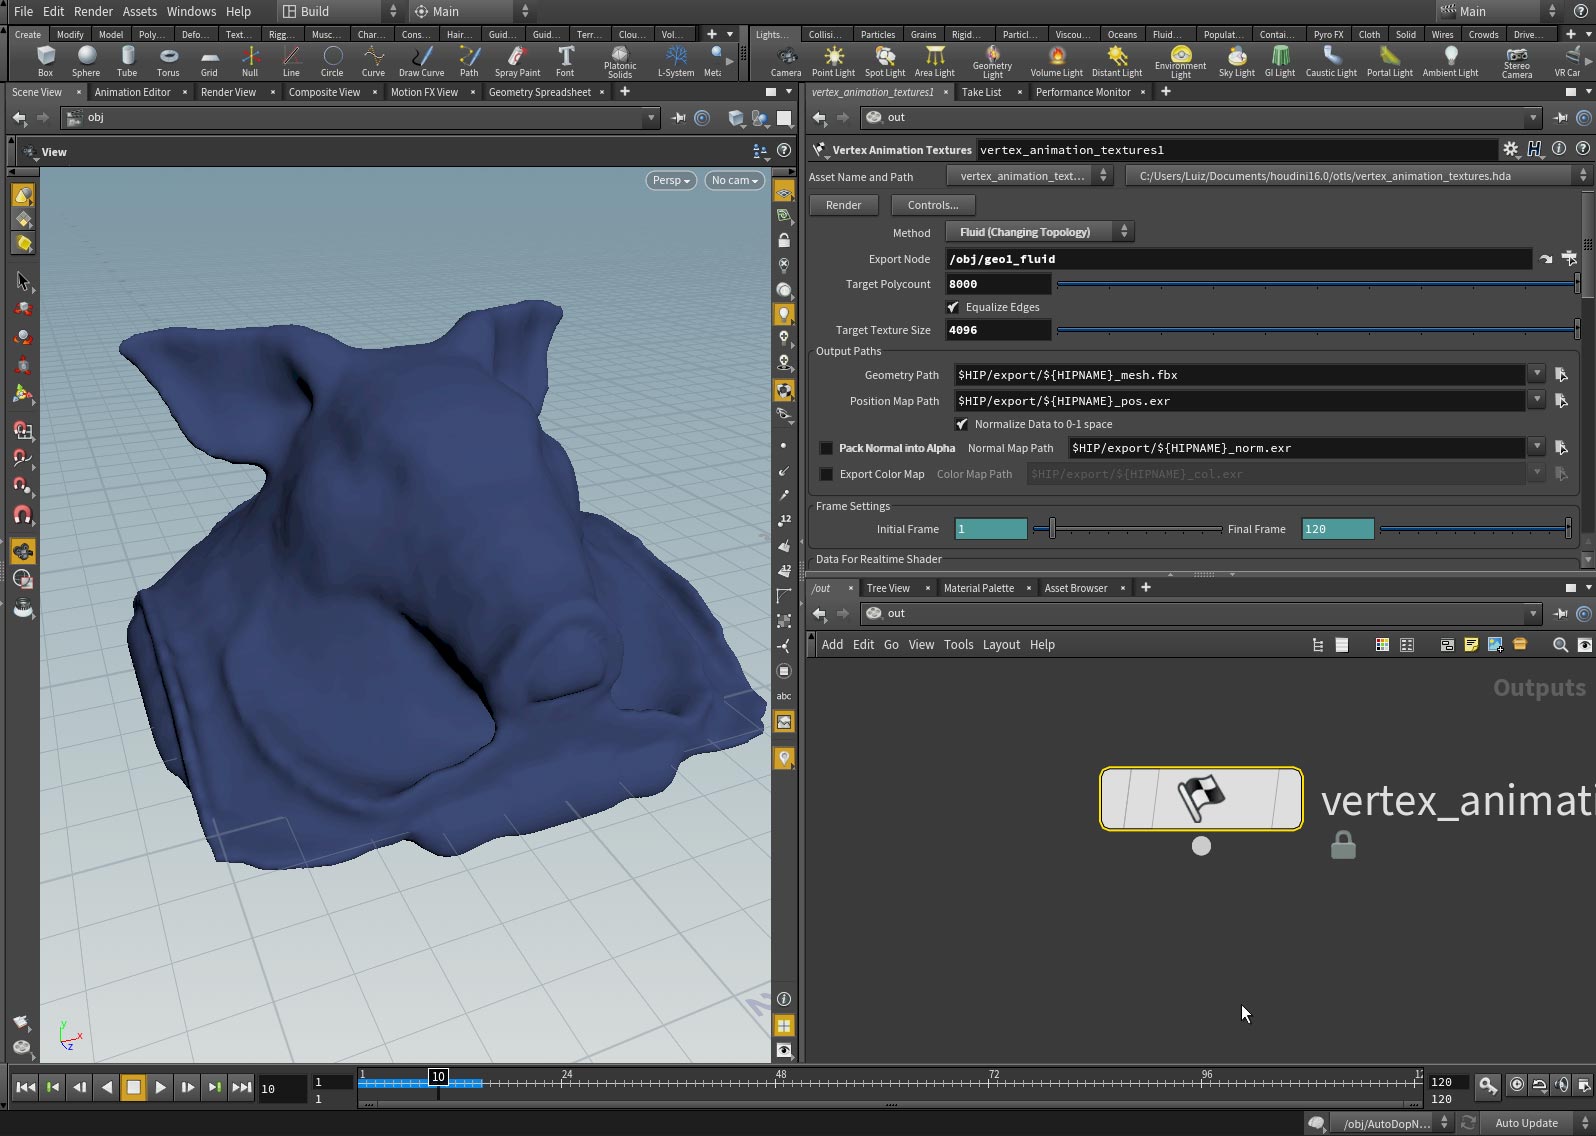Switch to the Geometry Spreadsheet tab
The height and width of the screenshot is (1136, 1596).
pyautogui.click(x=539, y=92)
